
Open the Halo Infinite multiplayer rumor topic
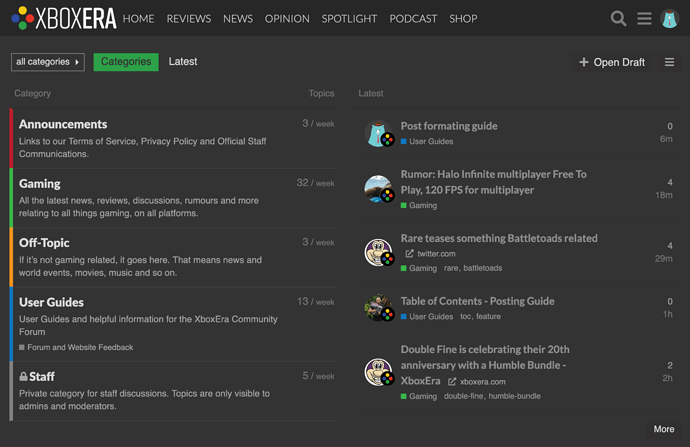[493, 182]
